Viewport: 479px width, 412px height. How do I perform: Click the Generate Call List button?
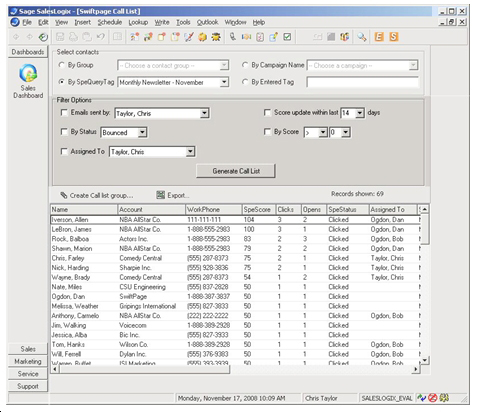[x=236, y=171]
